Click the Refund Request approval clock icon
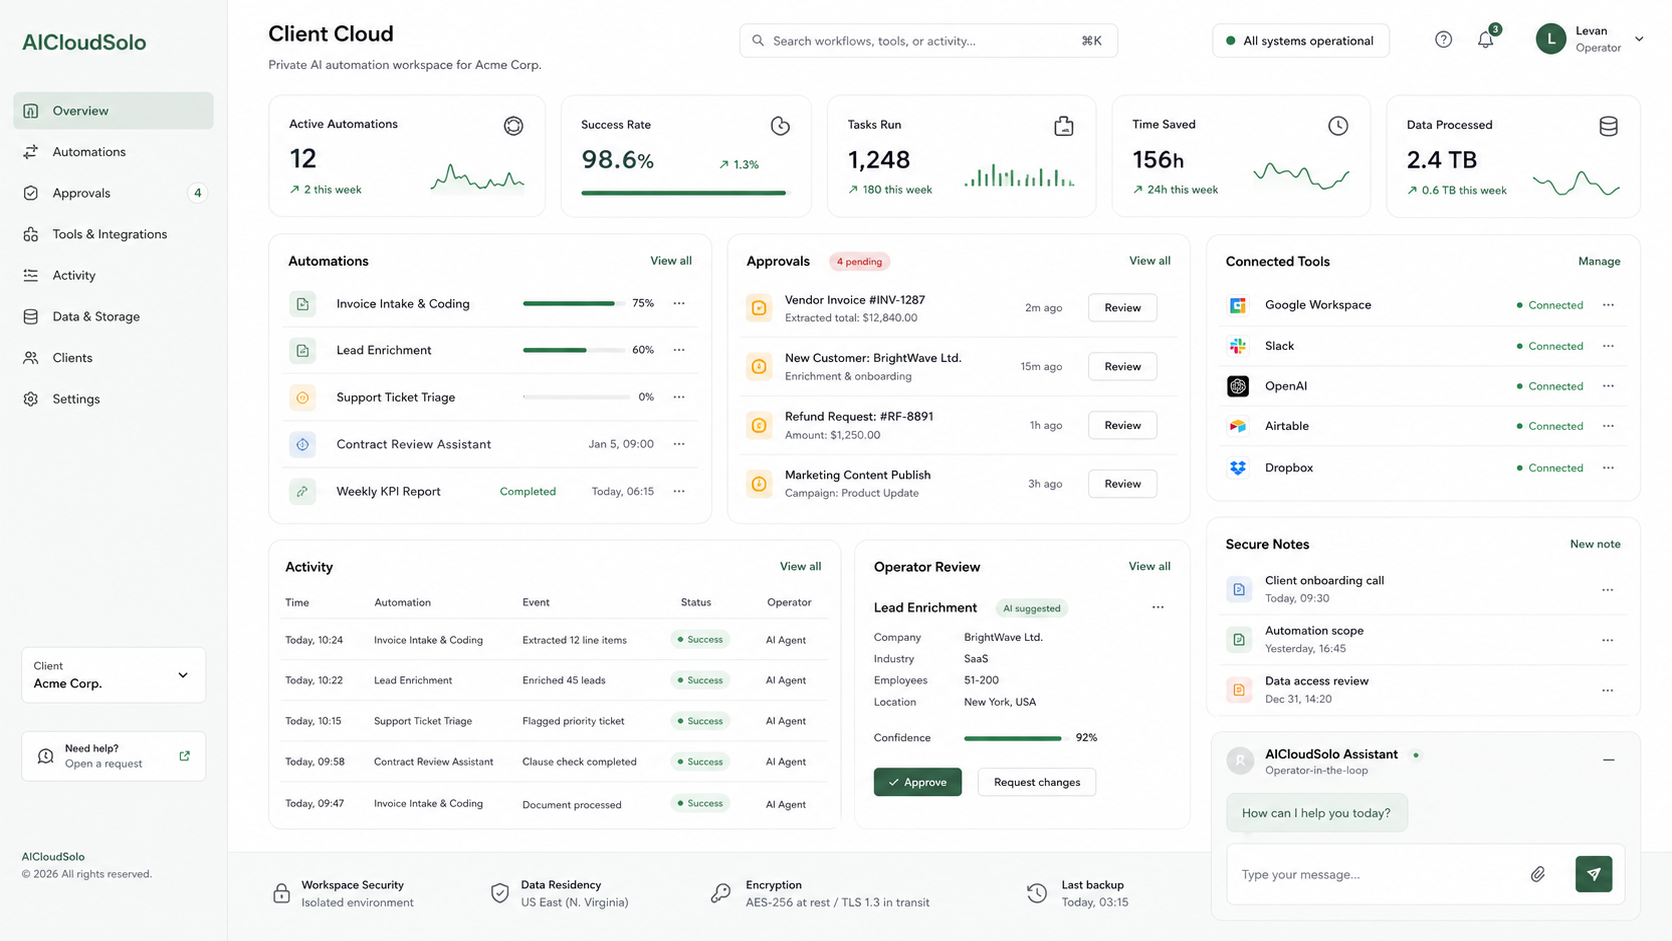 tap(759, 425)
